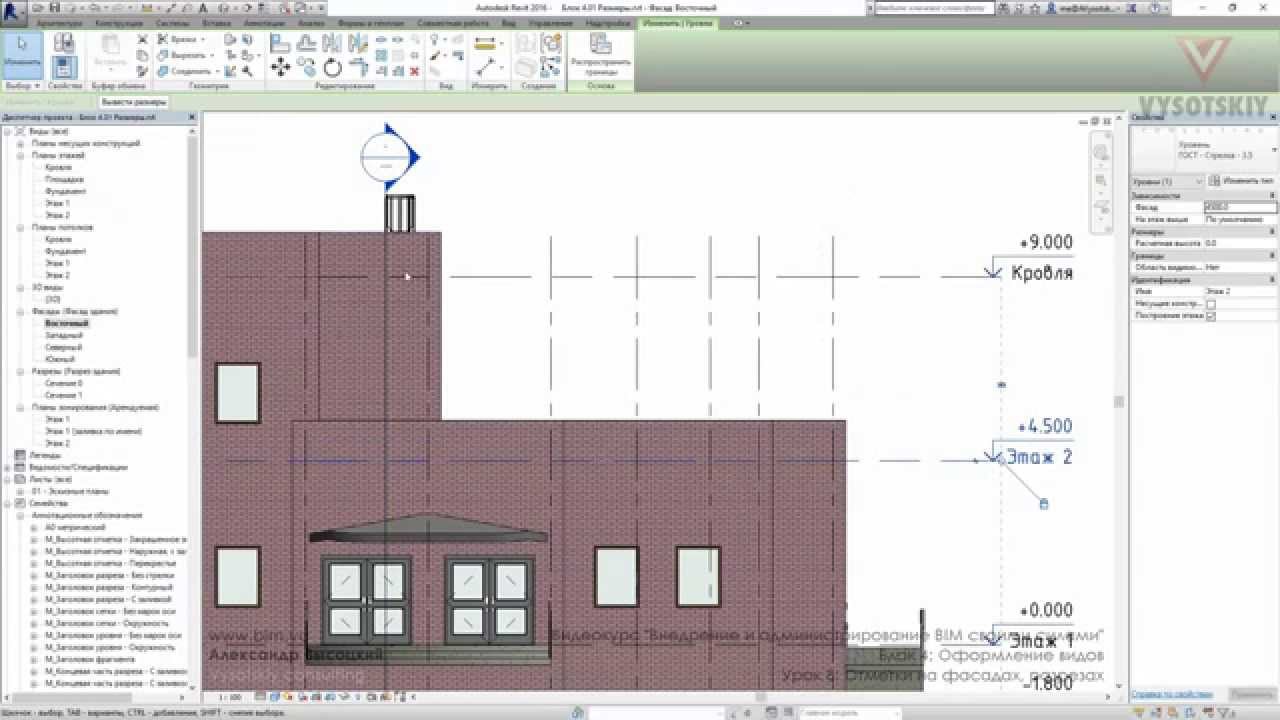This screenshot has height=720, width=1280.
Task: Select Северный view in project browser
Action: click(x=64, y=348)
